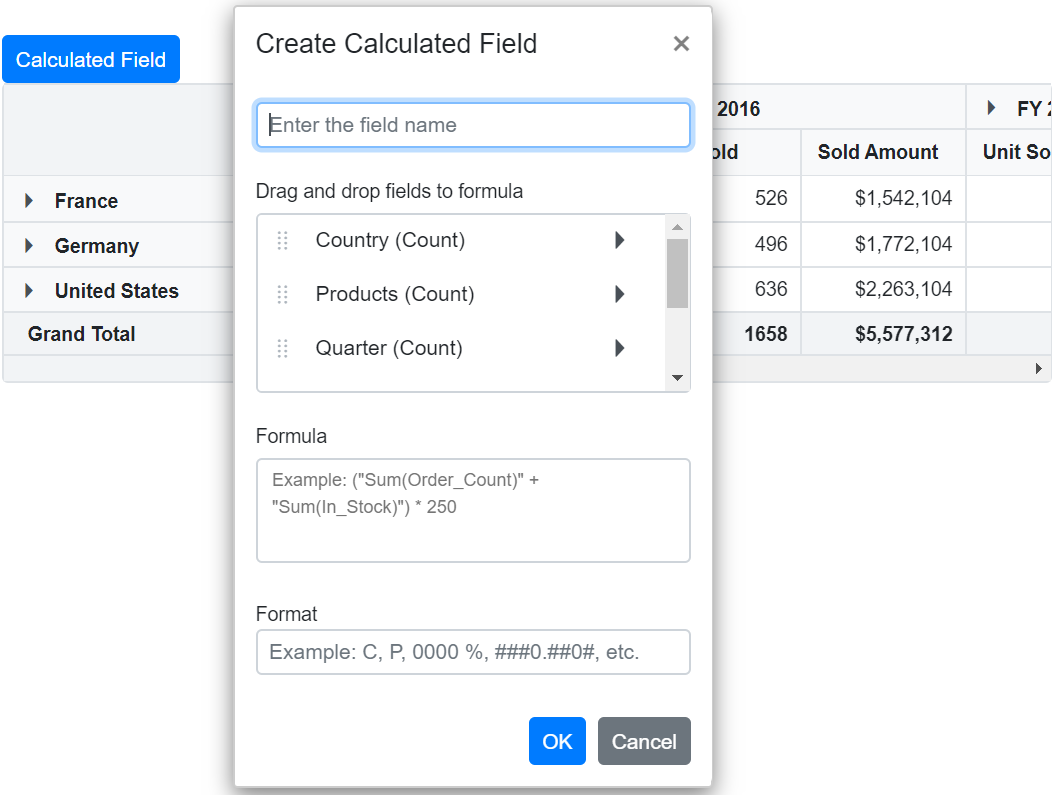Click the Format input field
Image resolution: width=1054 pixels, height=795 pixels.
473,652
